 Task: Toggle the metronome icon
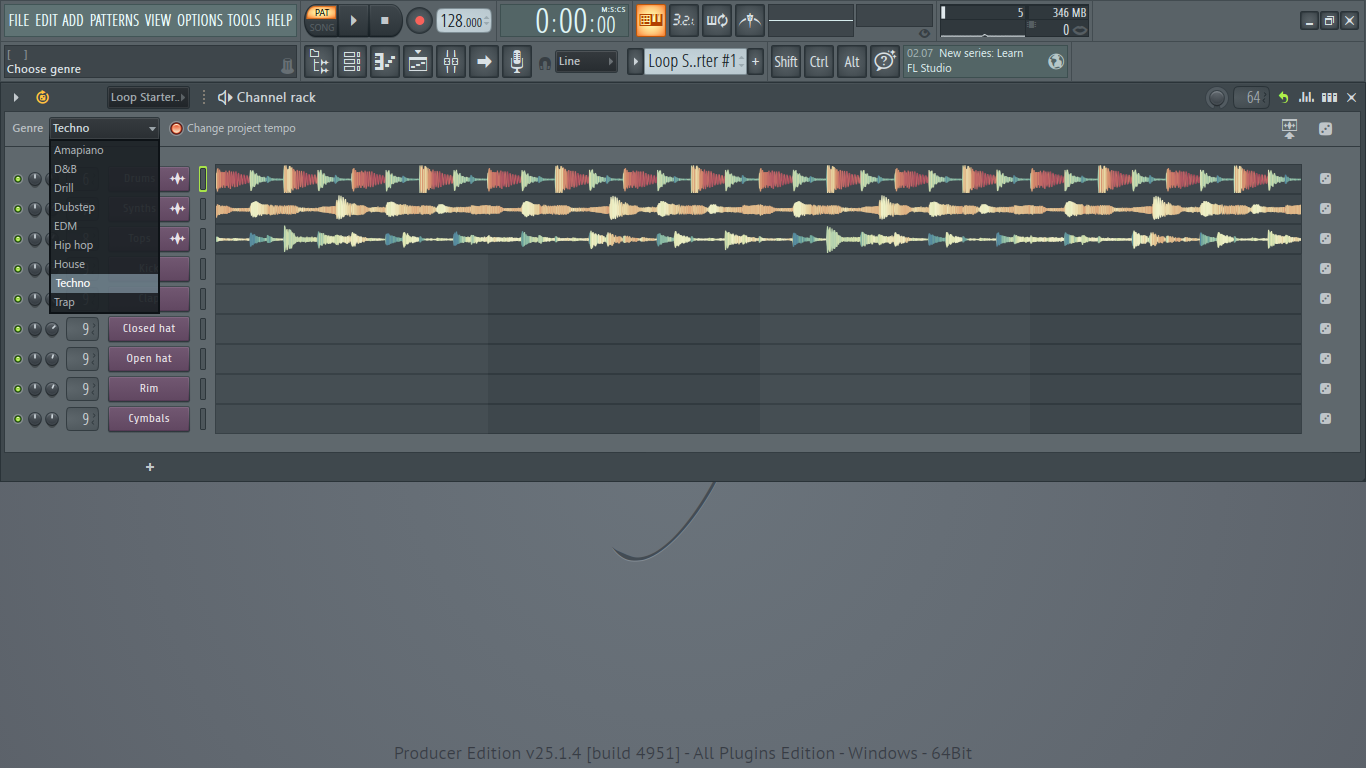point(750,20)
